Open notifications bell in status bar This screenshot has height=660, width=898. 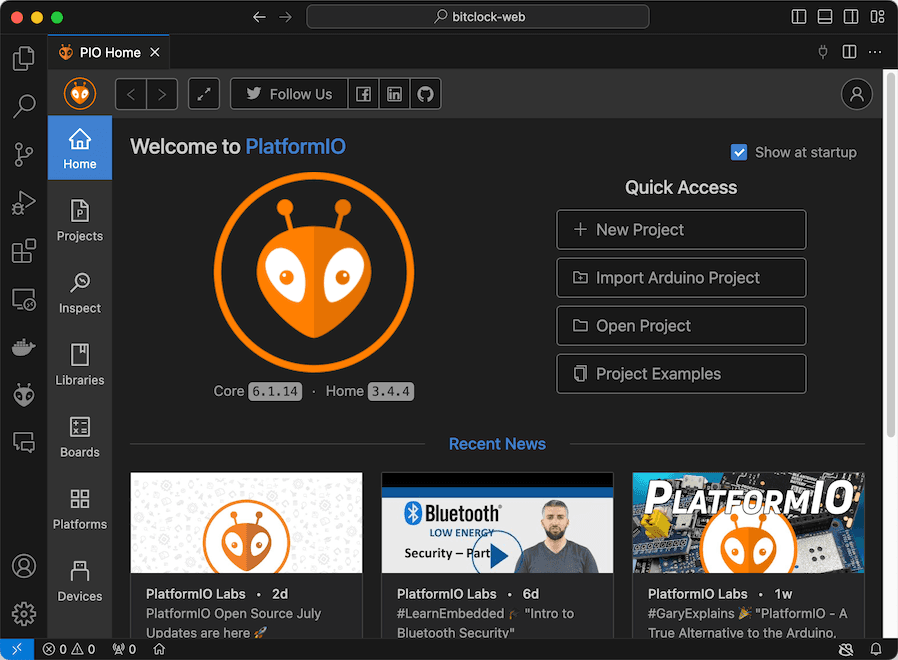point(876,649)
